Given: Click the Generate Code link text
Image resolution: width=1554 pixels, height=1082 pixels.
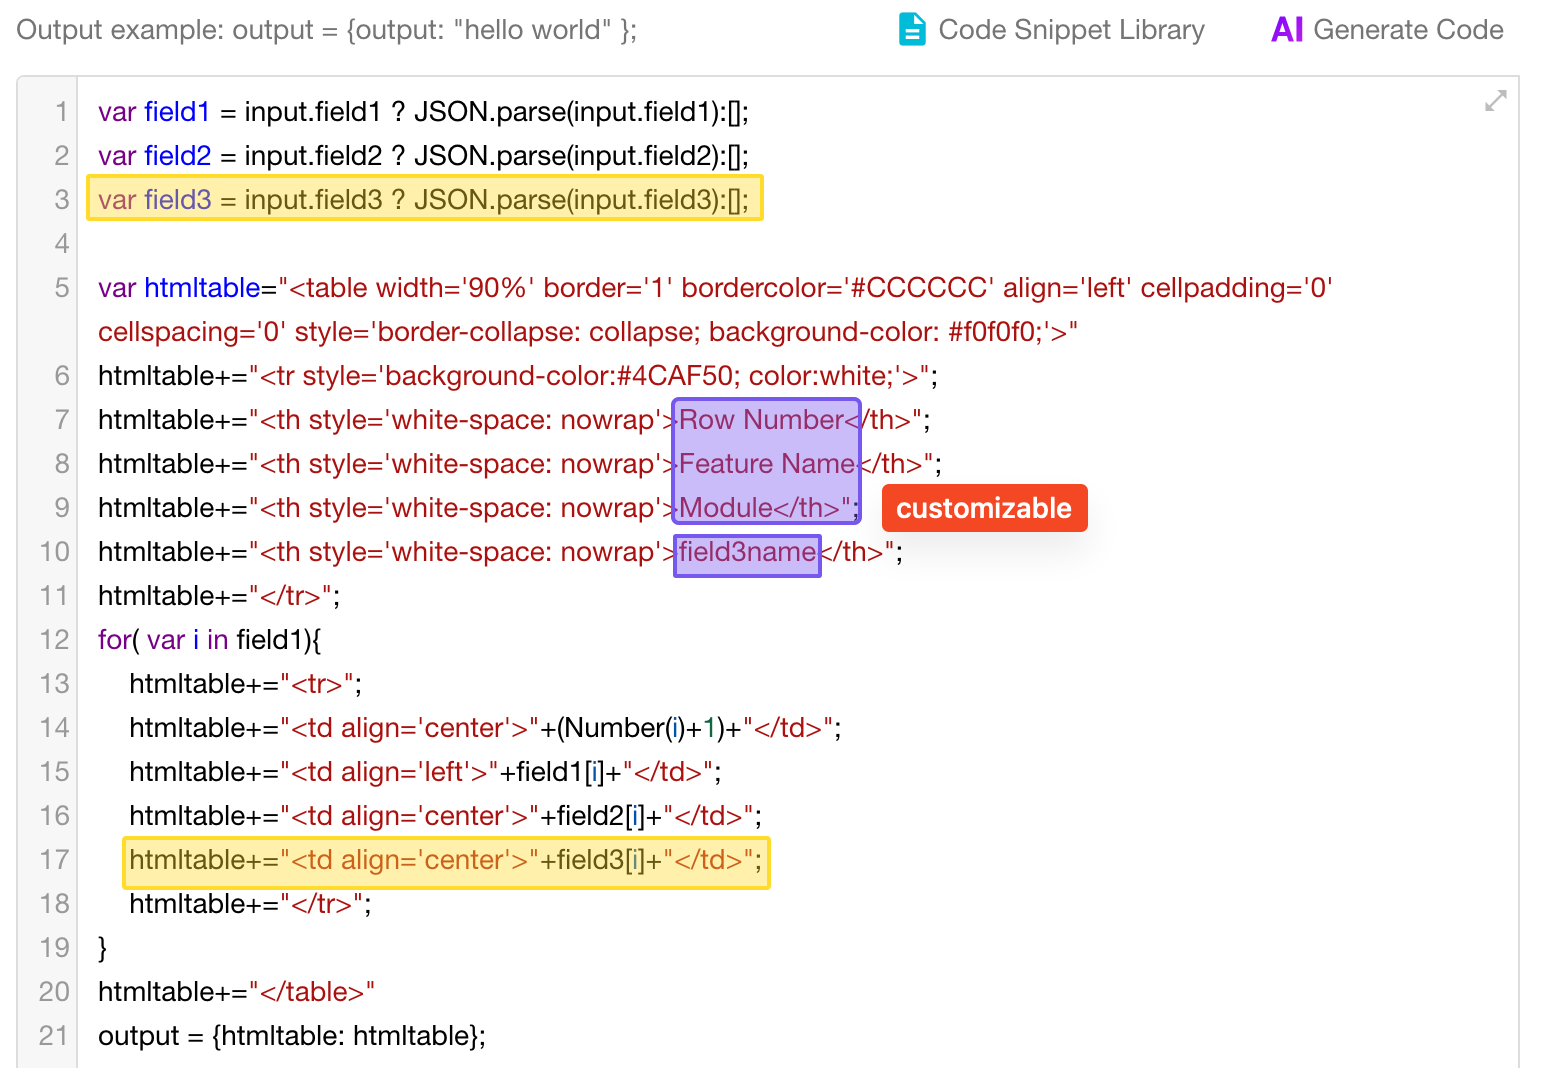Looking at the screenshot, I should coord(1407,30).
